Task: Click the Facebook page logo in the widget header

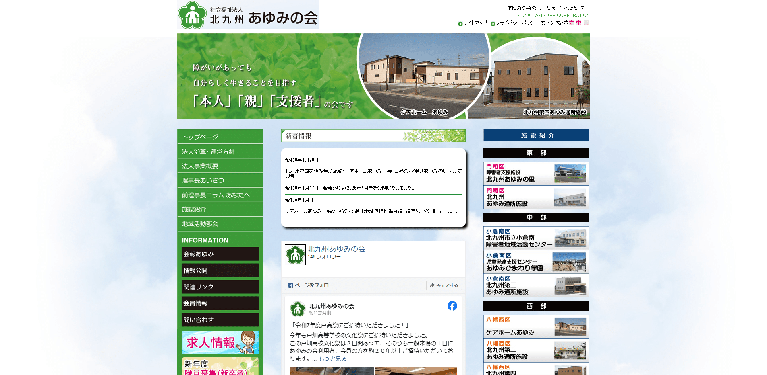Action: [295, 254]
